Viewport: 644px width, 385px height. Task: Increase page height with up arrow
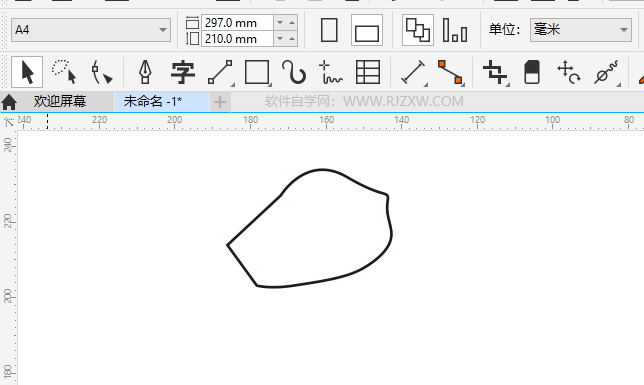click(292, 39)
